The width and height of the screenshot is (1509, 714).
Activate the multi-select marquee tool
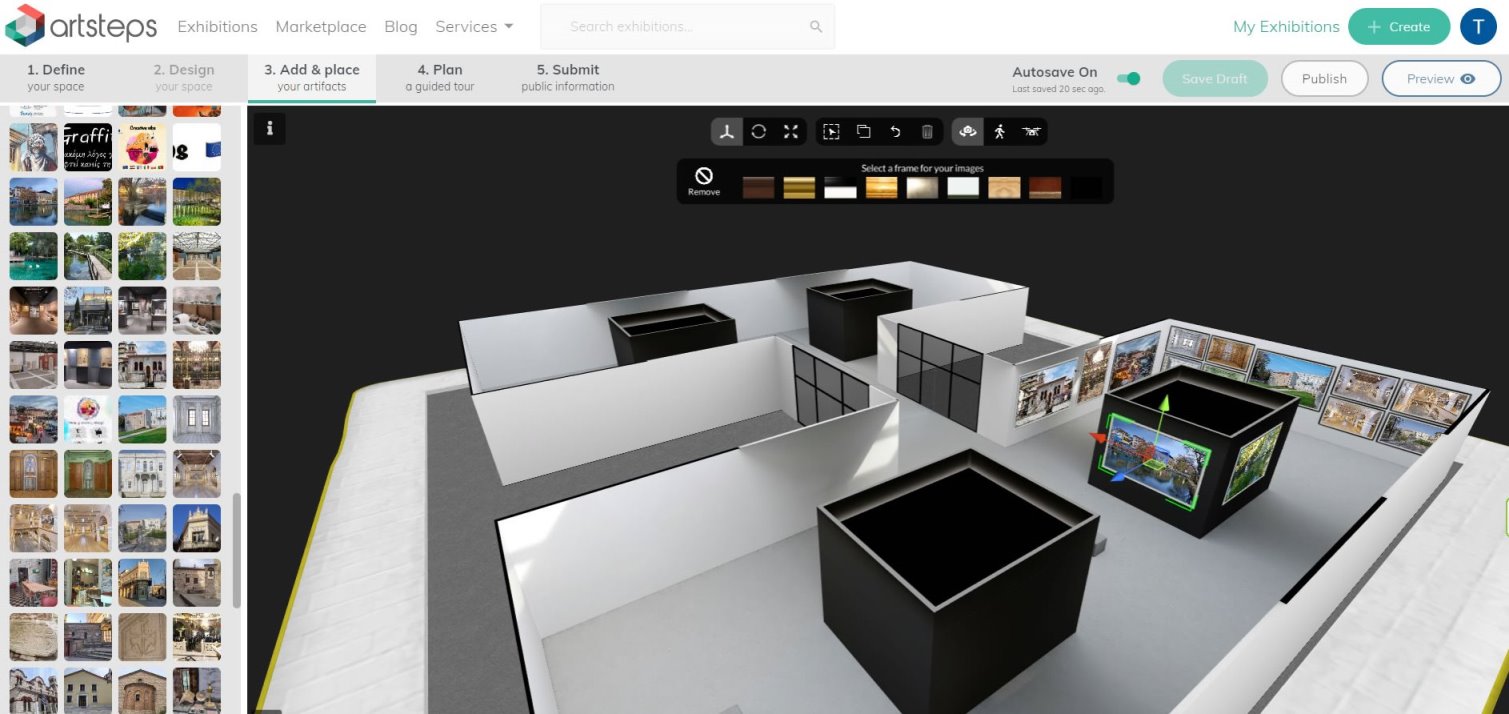[831, 132]
